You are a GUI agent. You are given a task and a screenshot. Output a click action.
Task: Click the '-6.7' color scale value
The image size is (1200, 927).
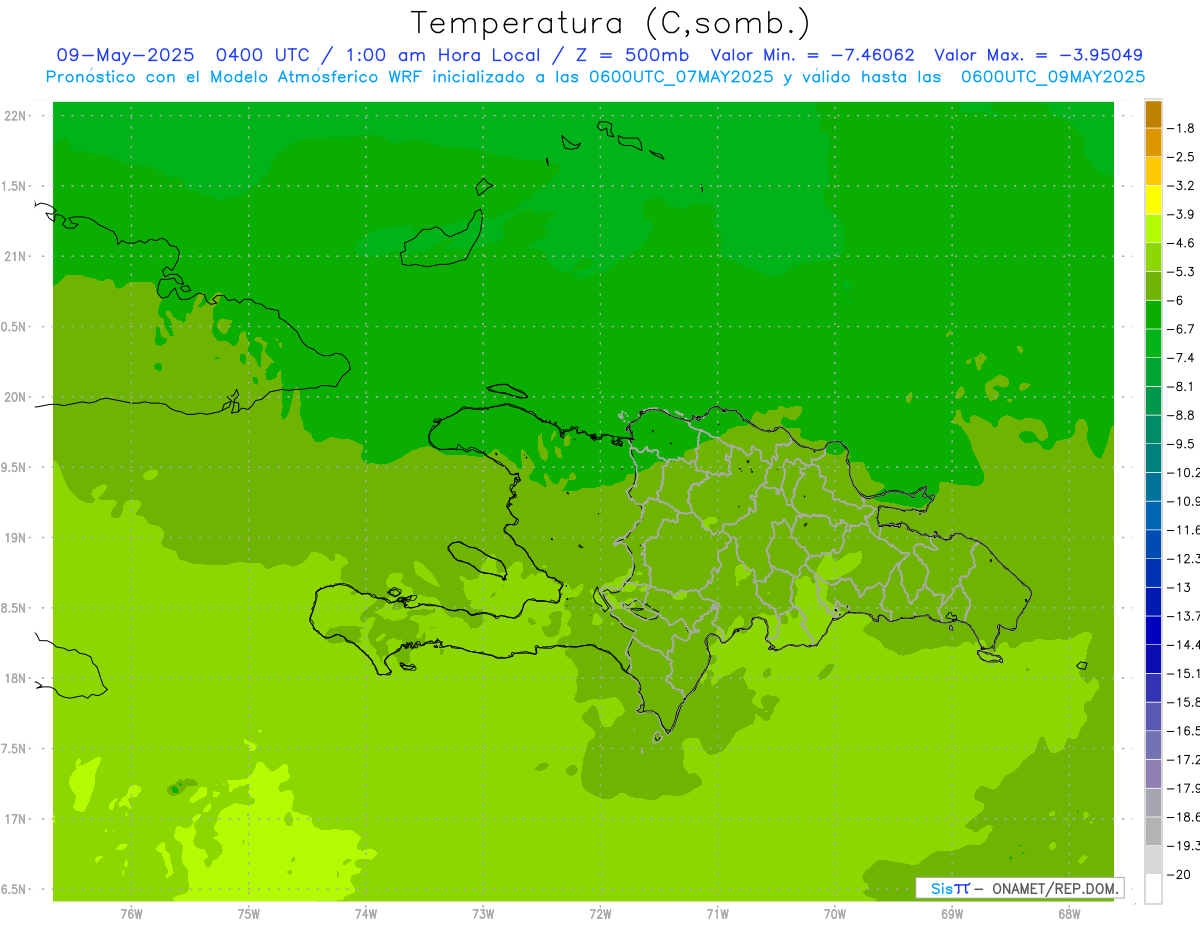click(1181, 329)
